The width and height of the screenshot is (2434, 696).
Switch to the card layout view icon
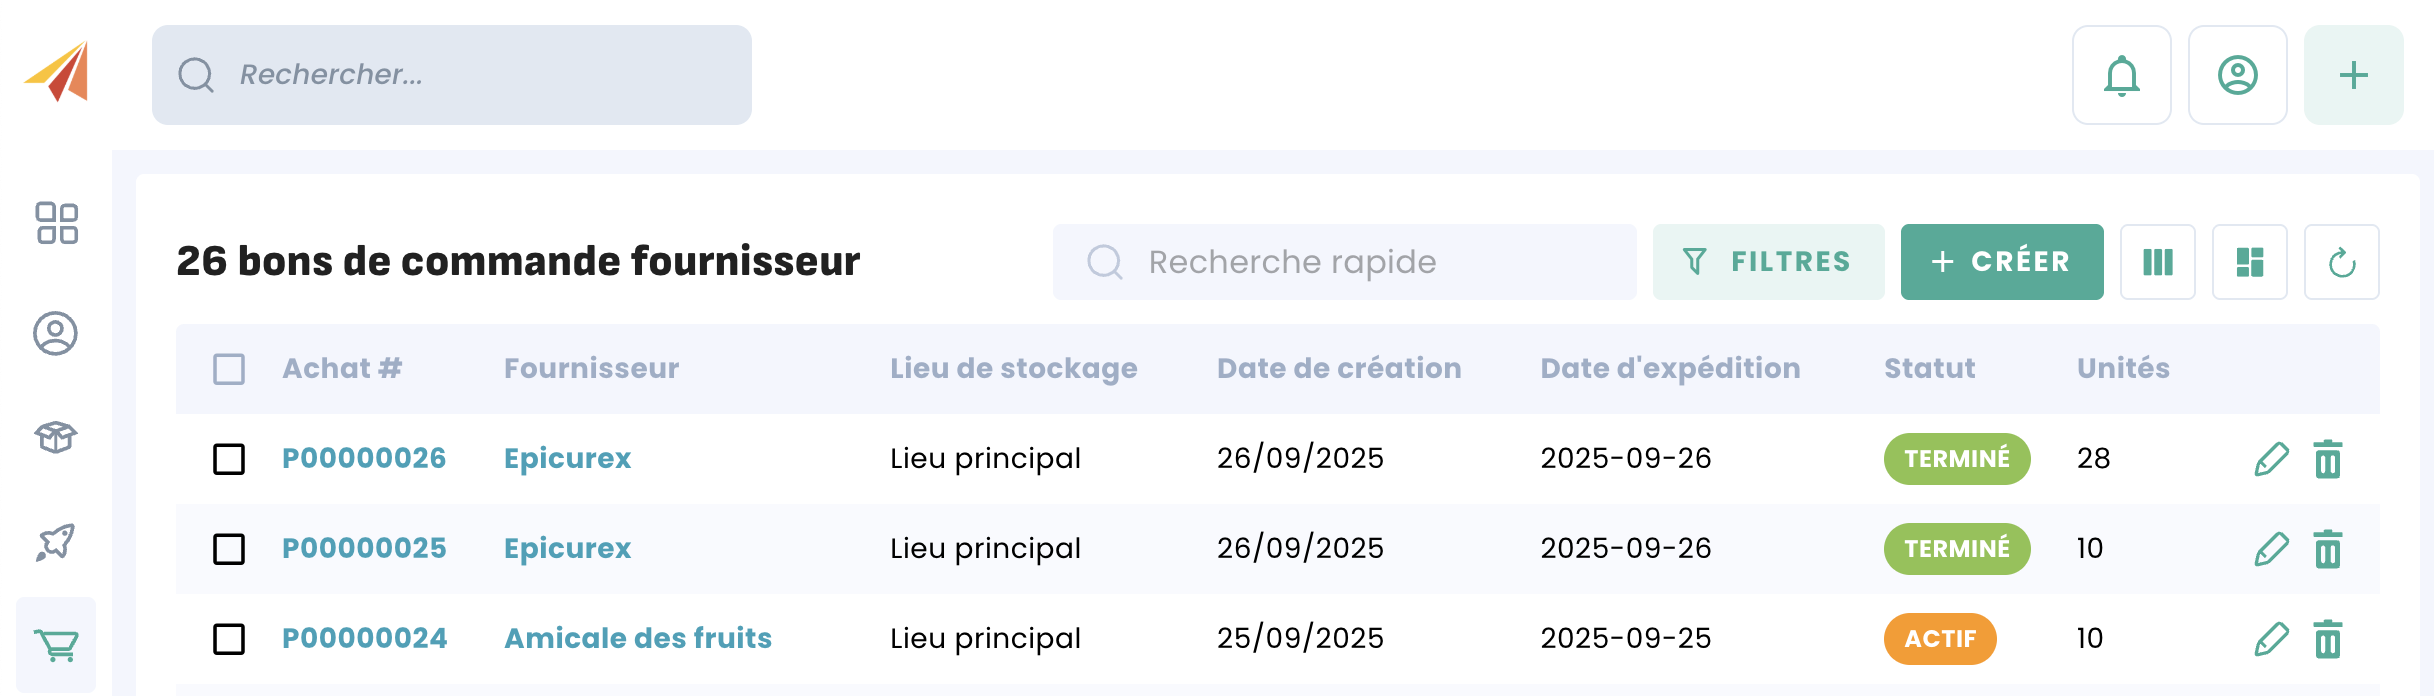coord(2249,263)
